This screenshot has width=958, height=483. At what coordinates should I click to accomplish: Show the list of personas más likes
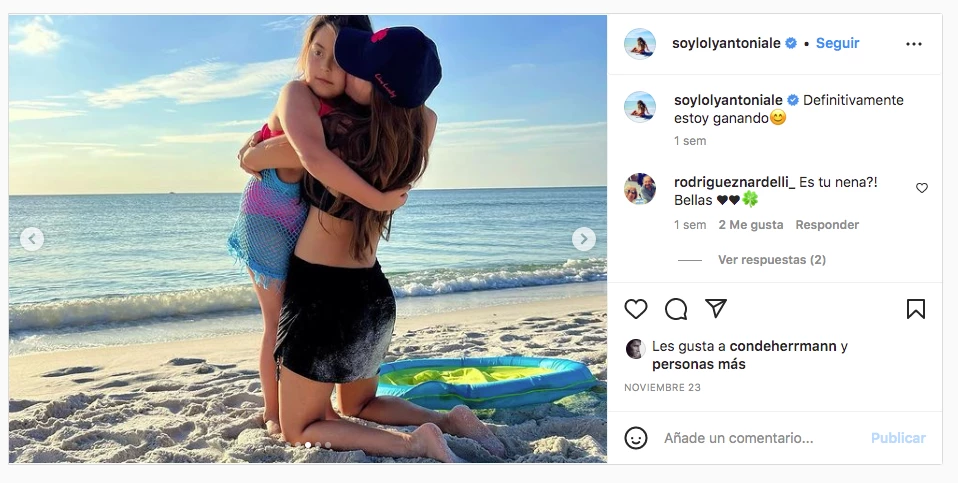pyautogui.click(x=698, y=365)
